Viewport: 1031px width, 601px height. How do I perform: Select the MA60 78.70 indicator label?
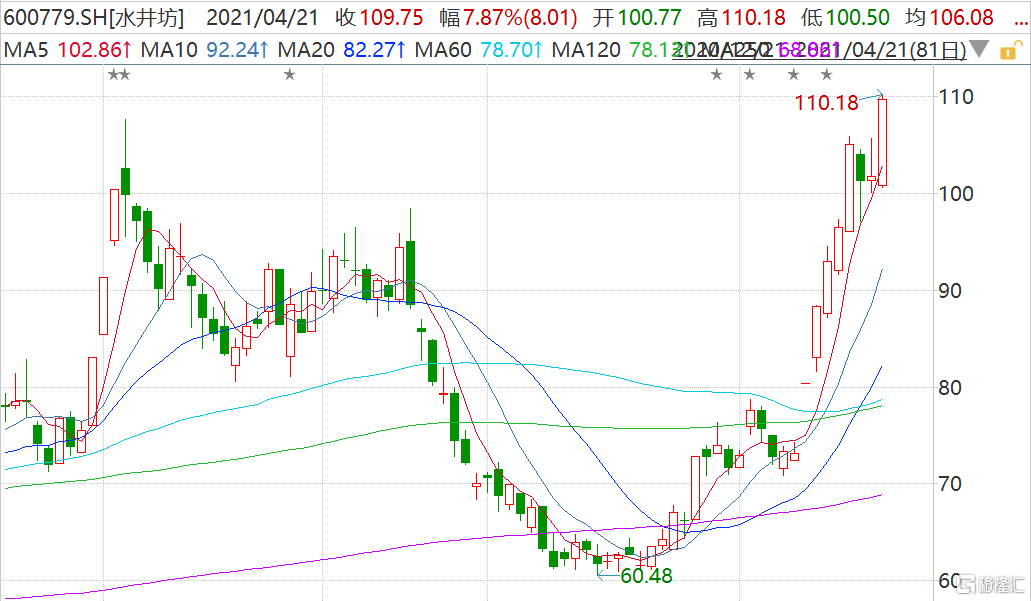[x=479, y=49]
